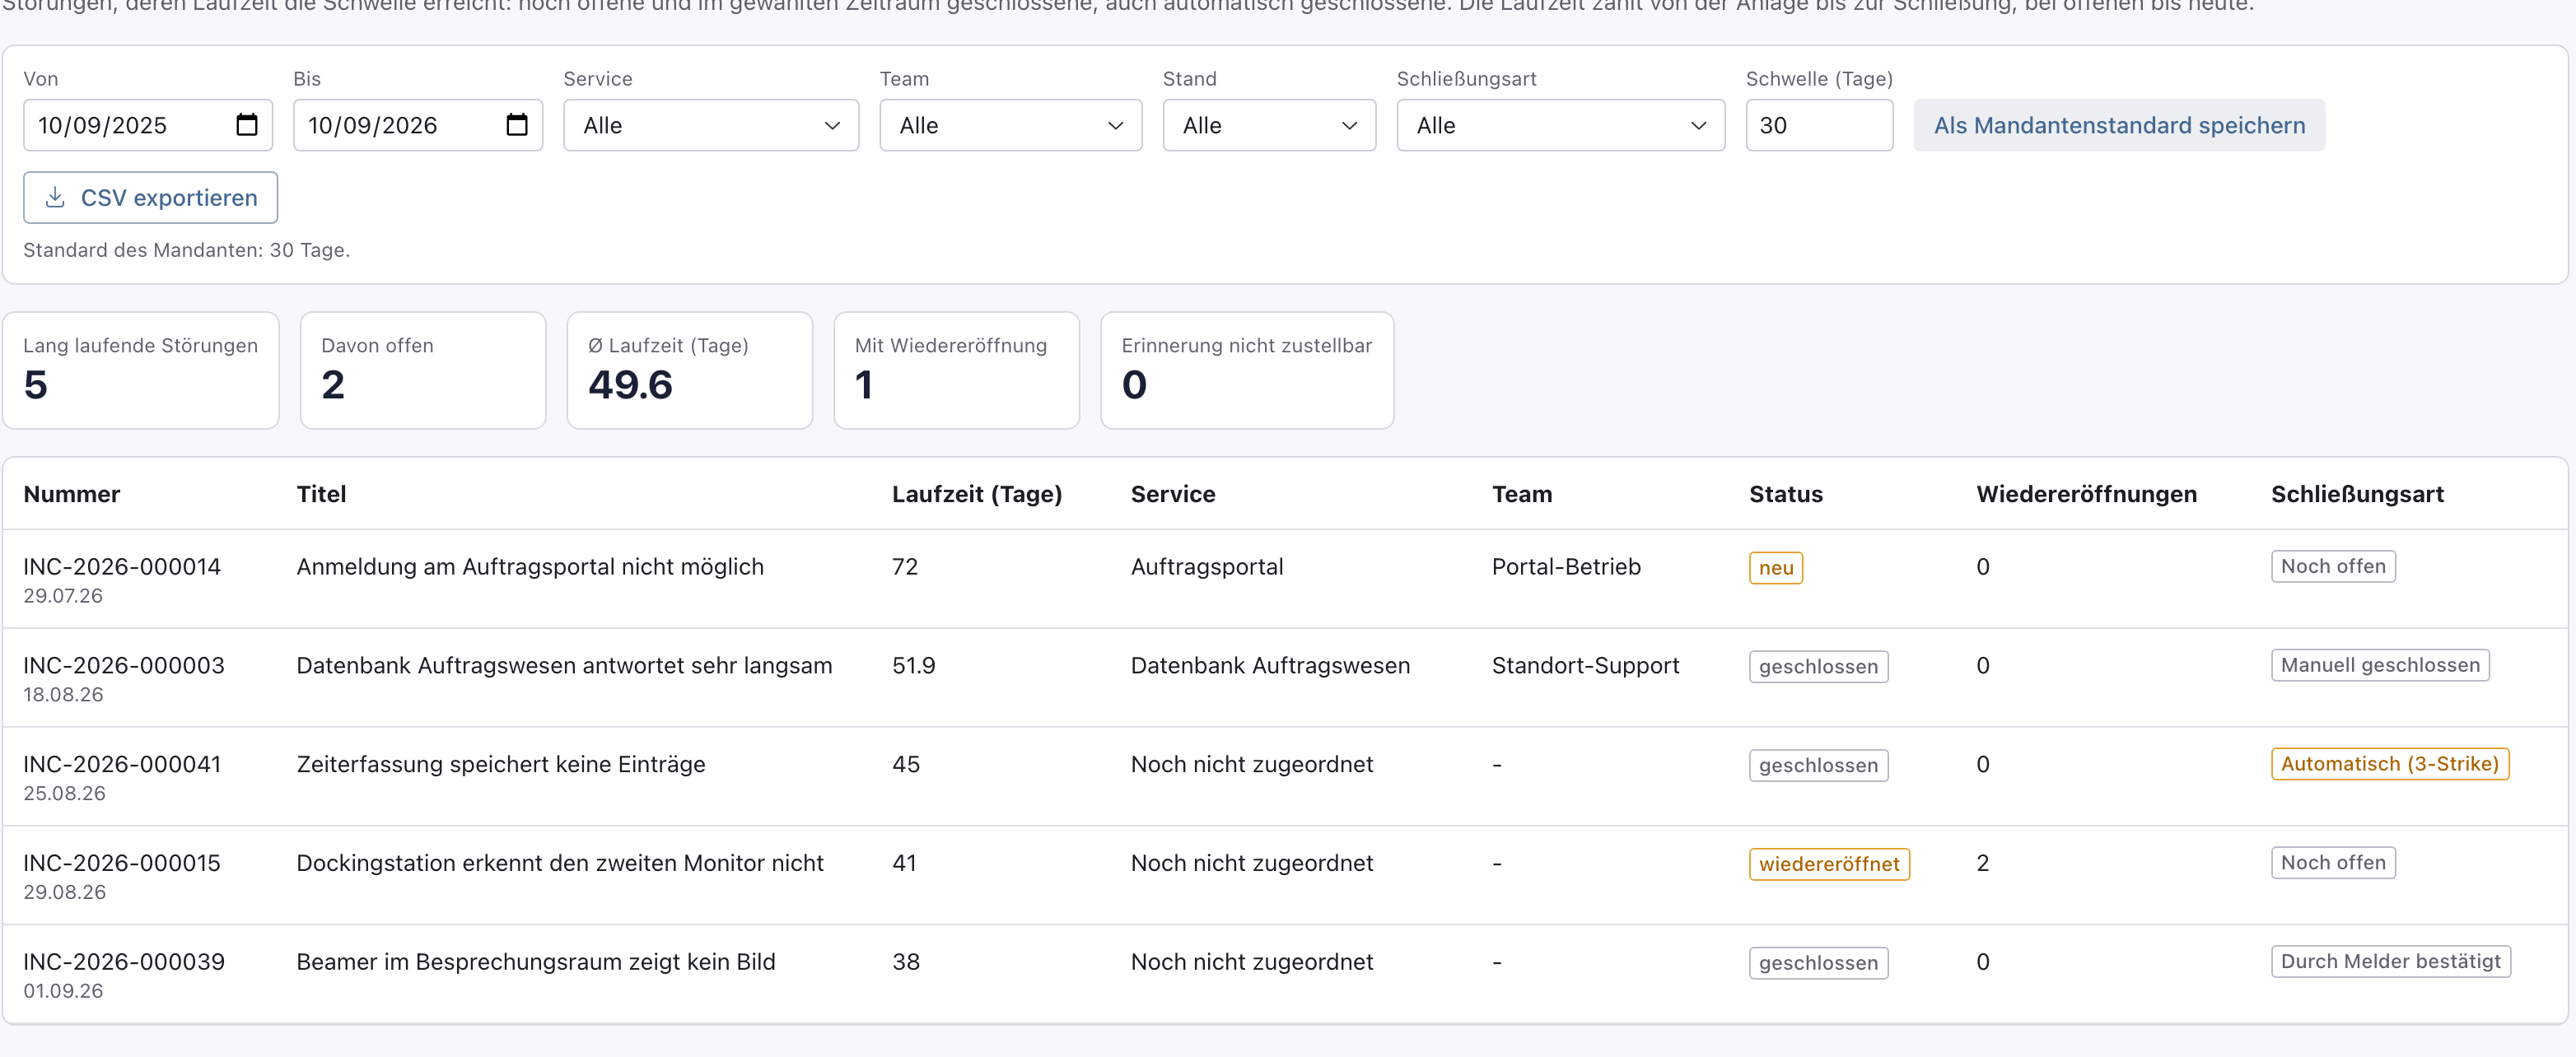Click title Beamer im Besprechungsraum zeigt kein Bild
Image resolution: width=2576 pixels, height=1057 pixels.
pos(536,962)
